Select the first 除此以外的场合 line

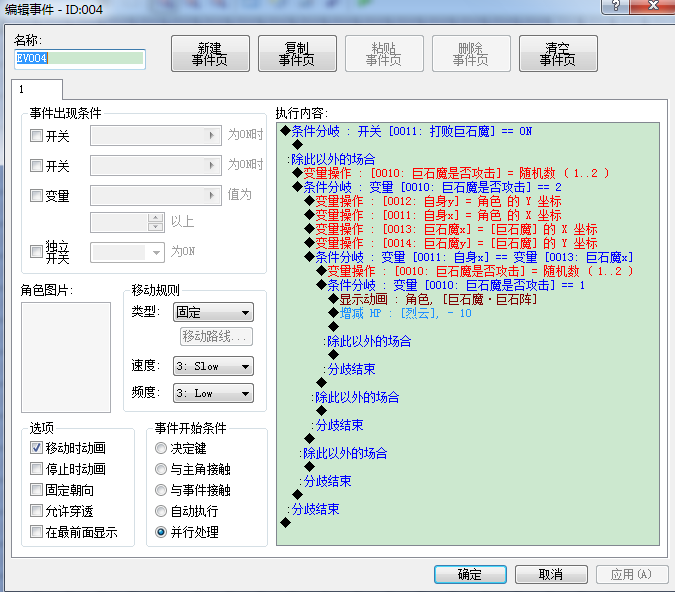click(331, 159)
